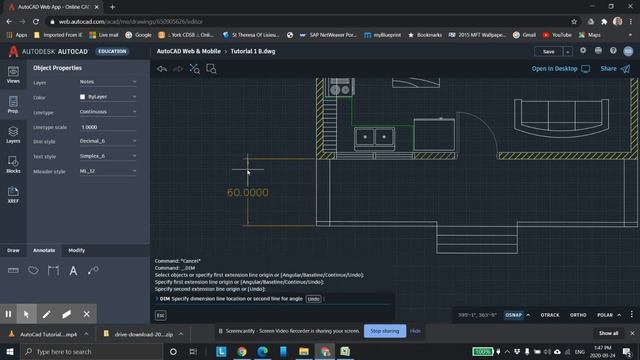Click Stop sharing button
The width and height of the screenshot is (640, 360).
coord(384,331)
